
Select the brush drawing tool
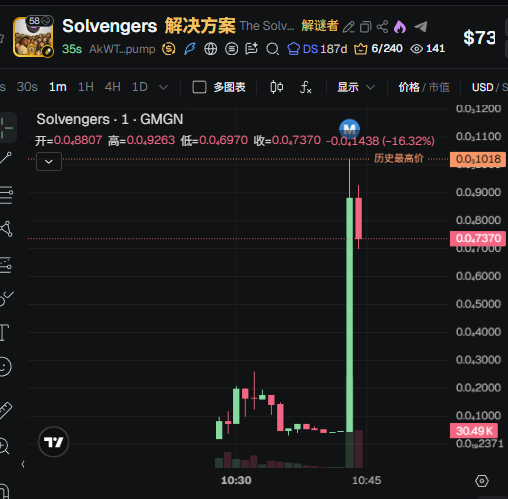[x=7, y=298]
